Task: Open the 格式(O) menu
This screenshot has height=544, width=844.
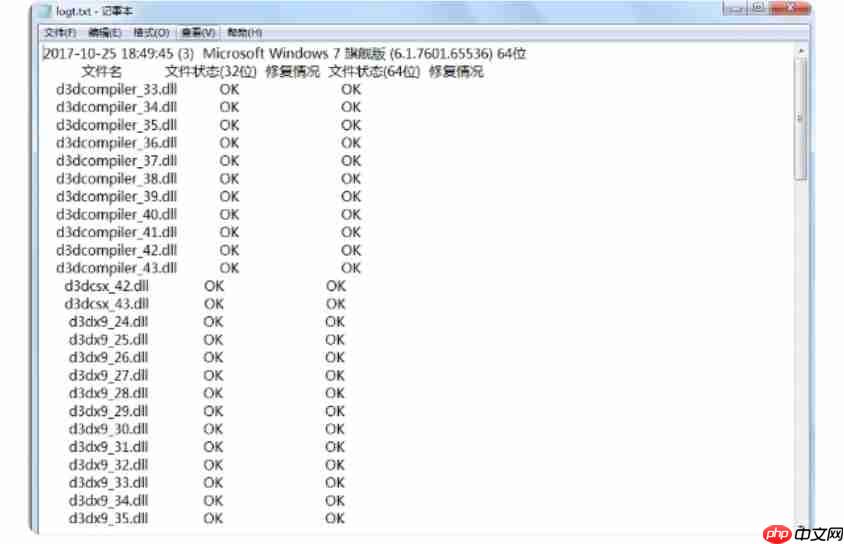Action: tap(151, 33)
